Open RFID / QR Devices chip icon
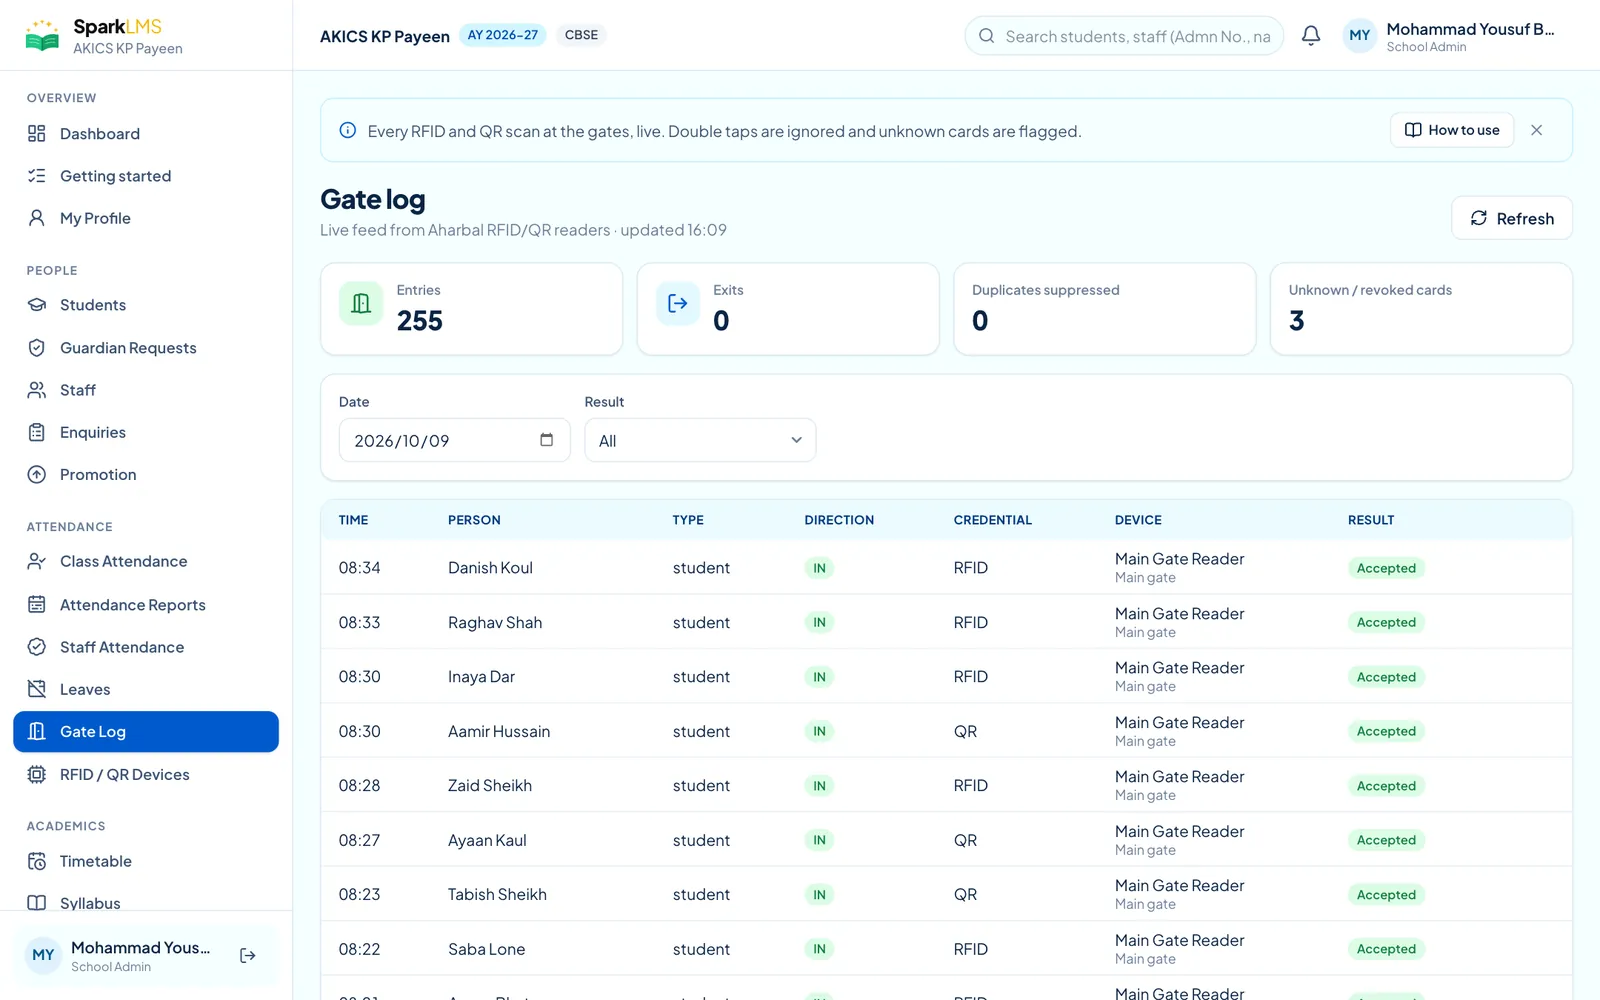1600x1000 pixels. [x=37, y=775]
